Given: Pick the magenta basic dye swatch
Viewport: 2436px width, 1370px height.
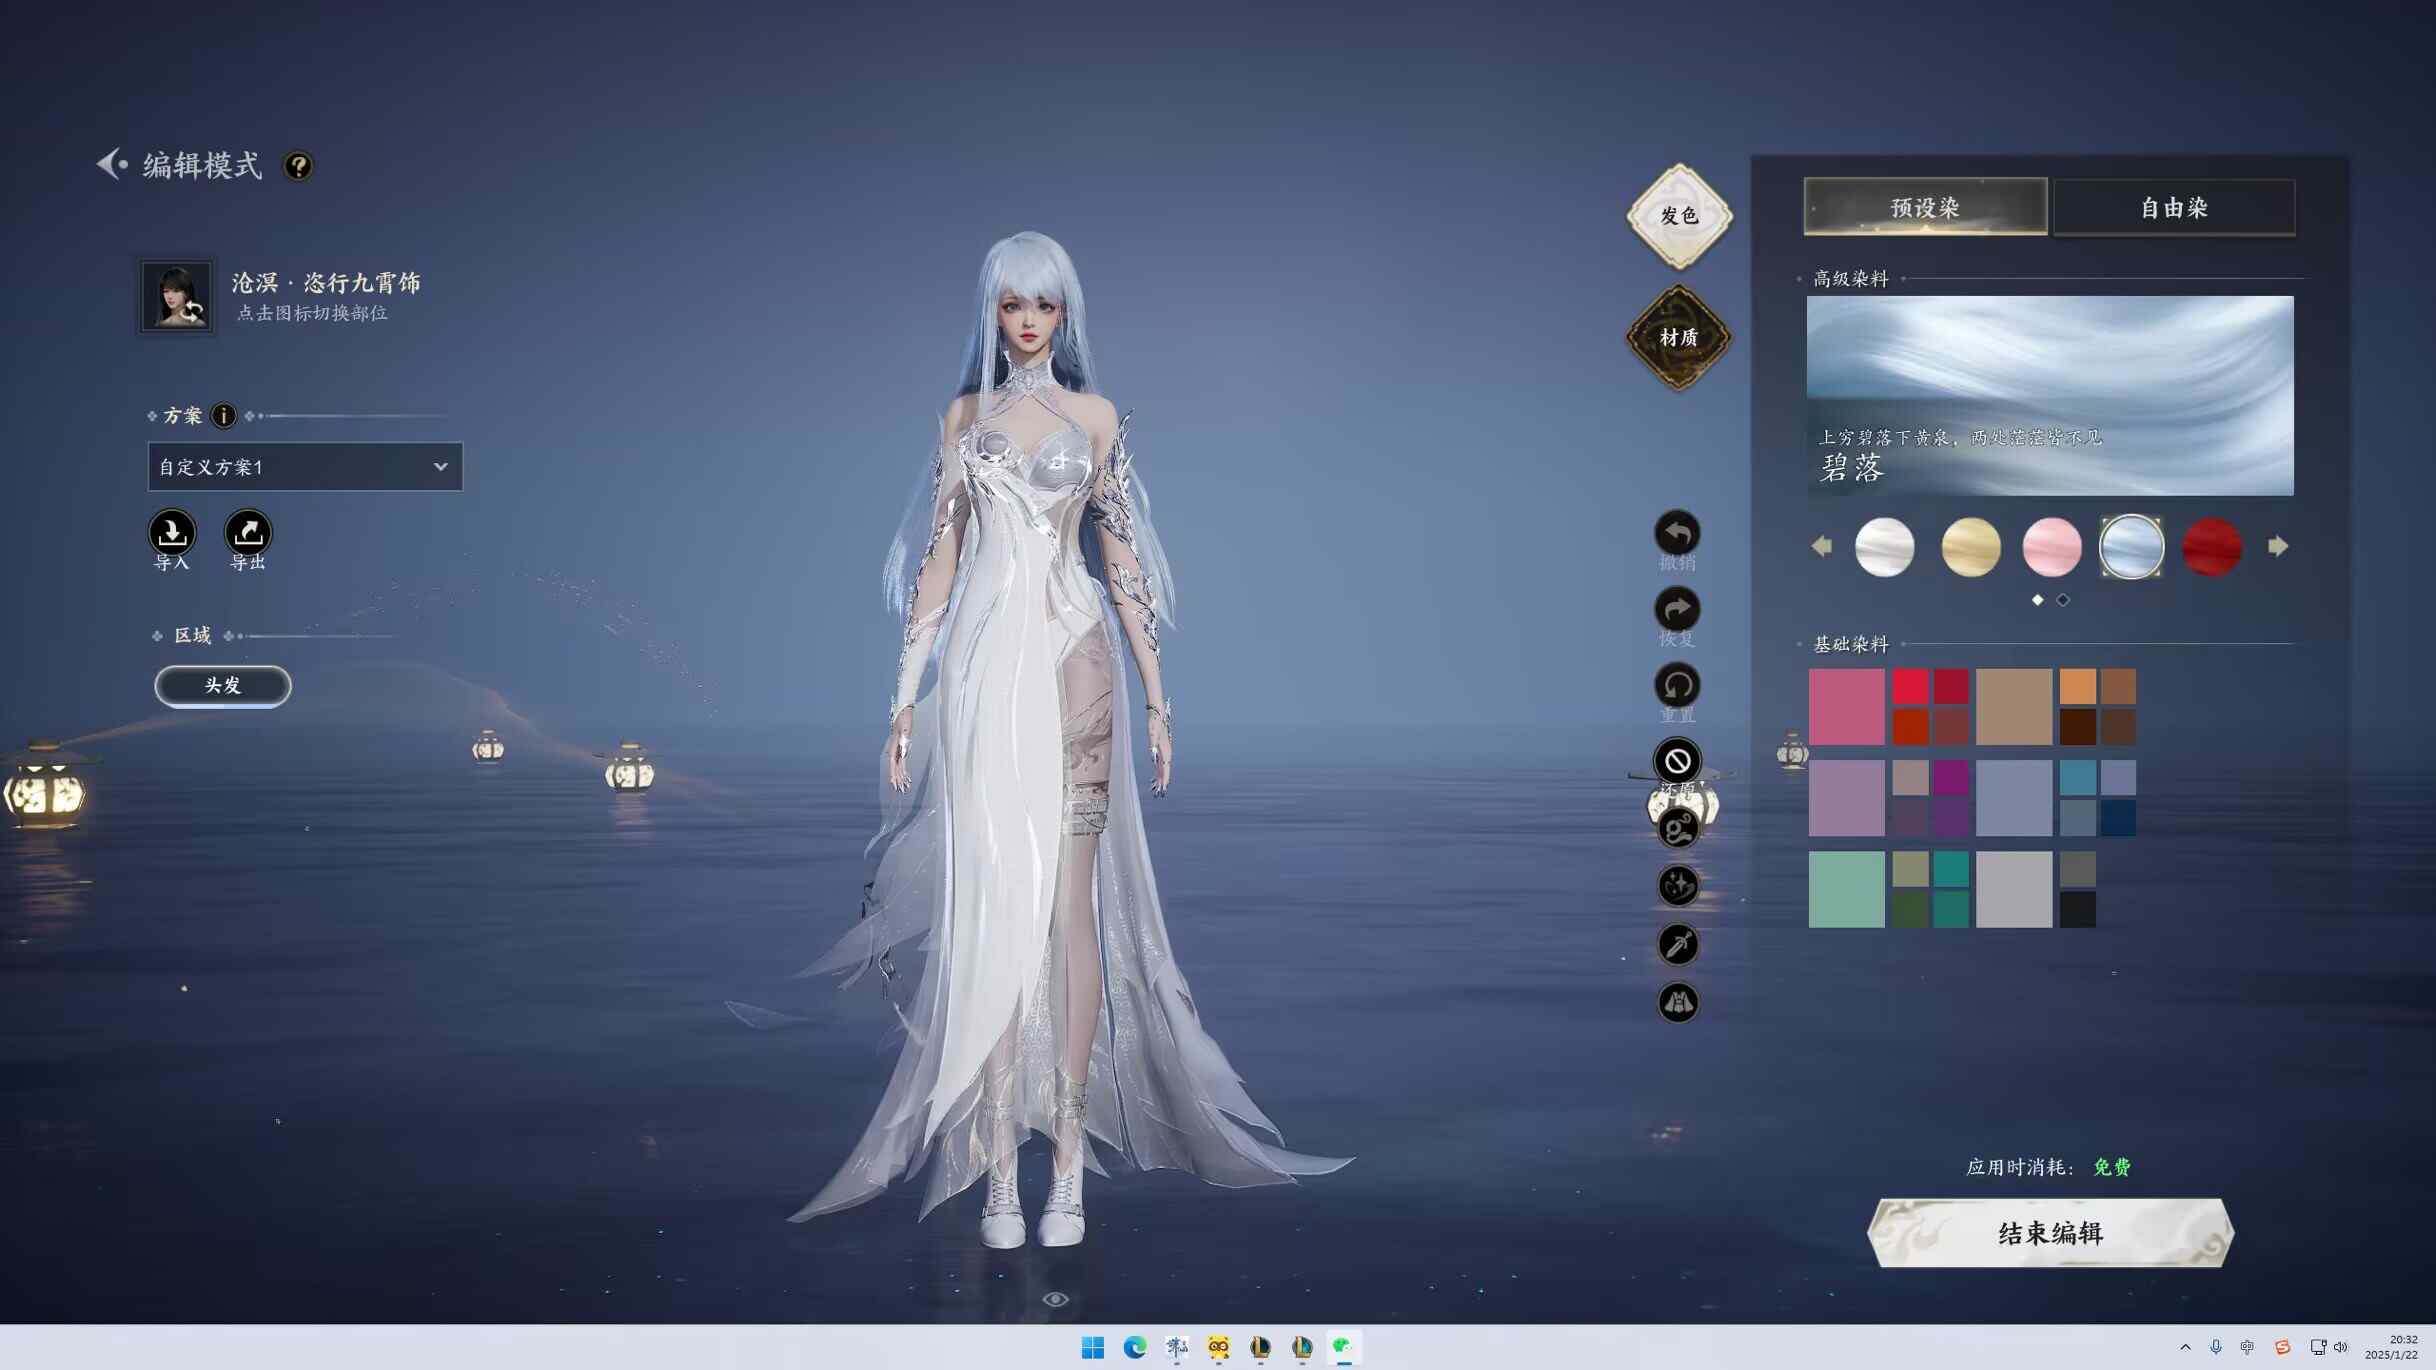Looking at the screenshot, I should [1951, 778].
